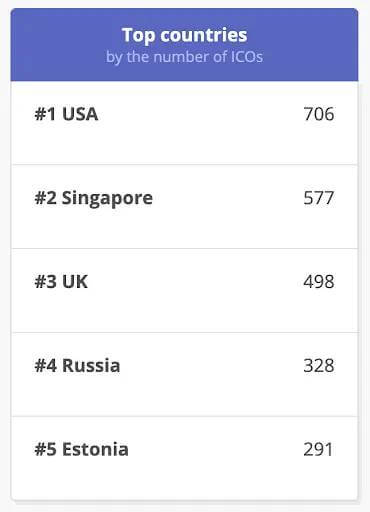370x512 pixels.
Task: Select the UK row in the list
Action: pos(184,291)
